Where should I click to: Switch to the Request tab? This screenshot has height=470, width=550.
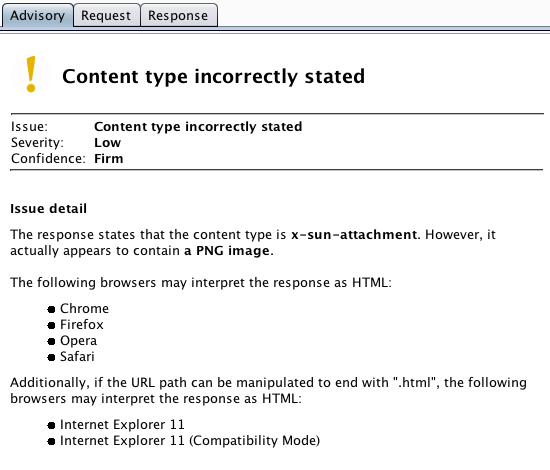coord(107,15)
